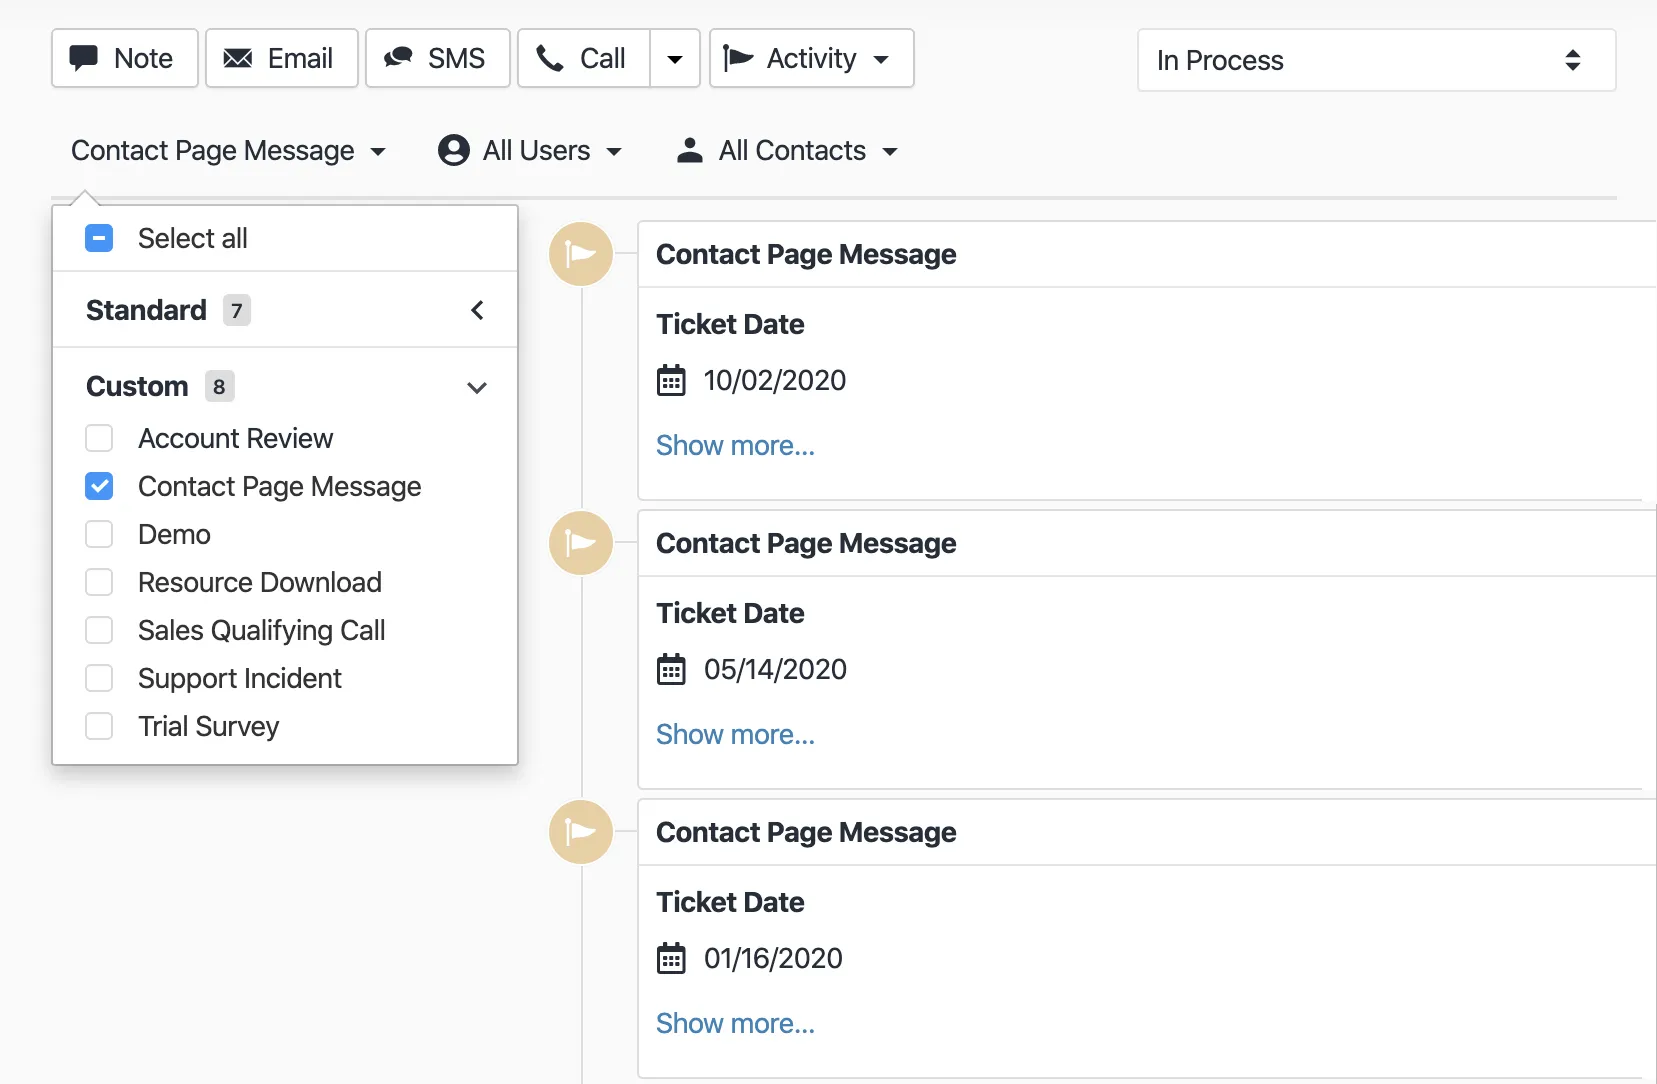Screen dimensions: 1657x1084
Task: Click the Standard section heading
Action: click(x=146, y=310)
